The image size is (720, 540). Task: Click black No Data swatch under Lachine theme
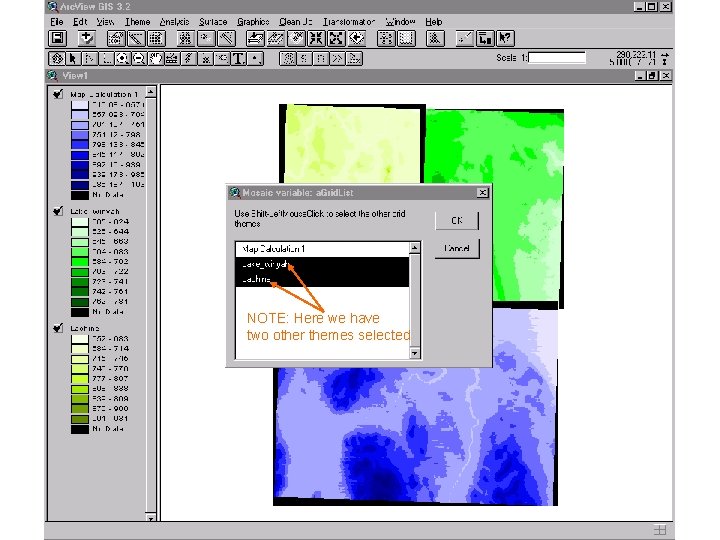pyautogui.click(x=79, y=429)
